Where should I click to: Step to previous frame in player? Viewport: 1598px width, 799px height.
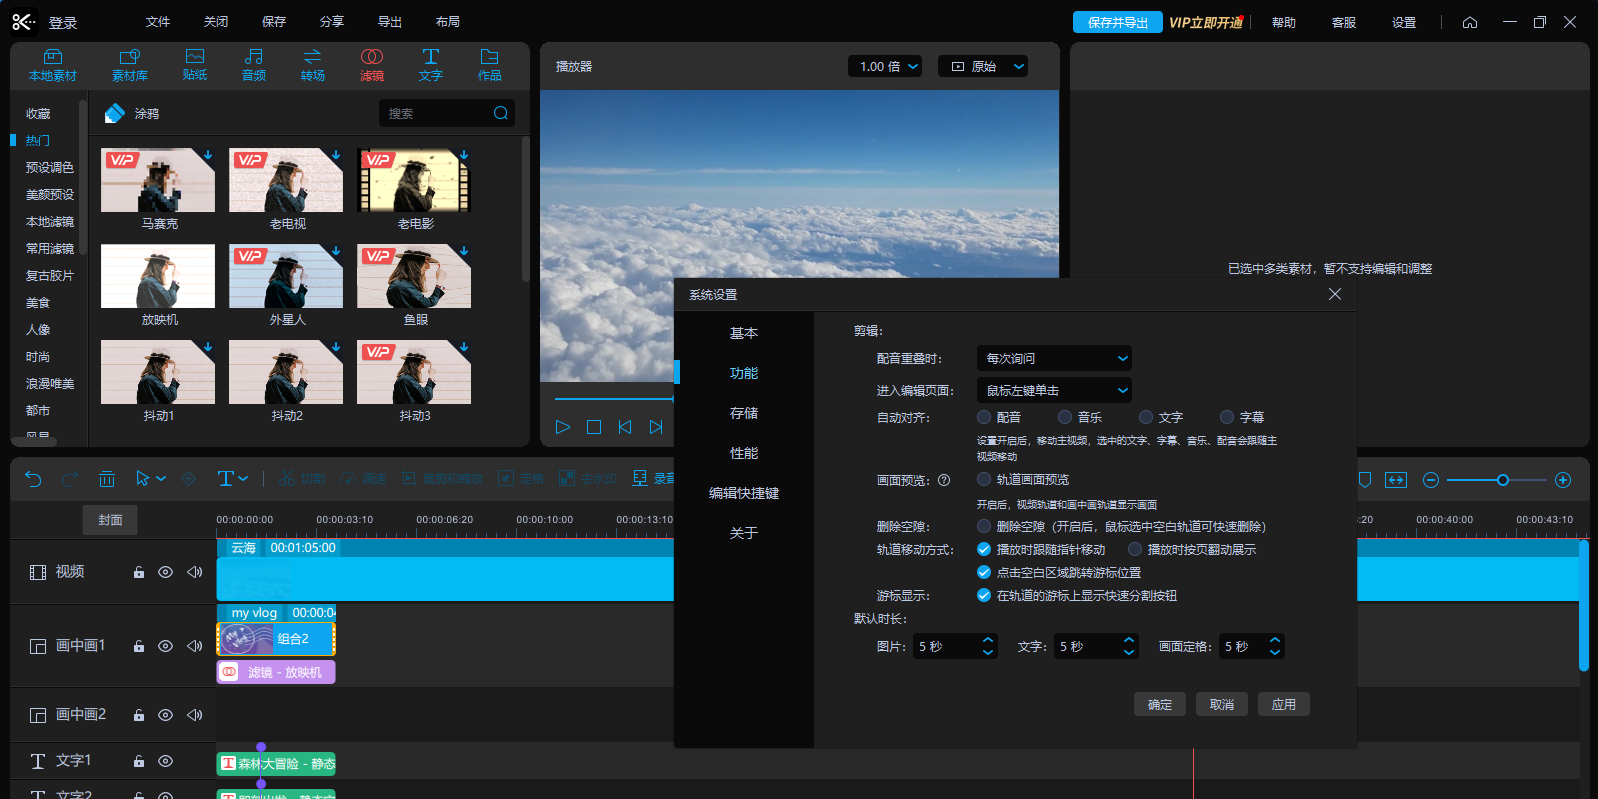click(625, 427)
